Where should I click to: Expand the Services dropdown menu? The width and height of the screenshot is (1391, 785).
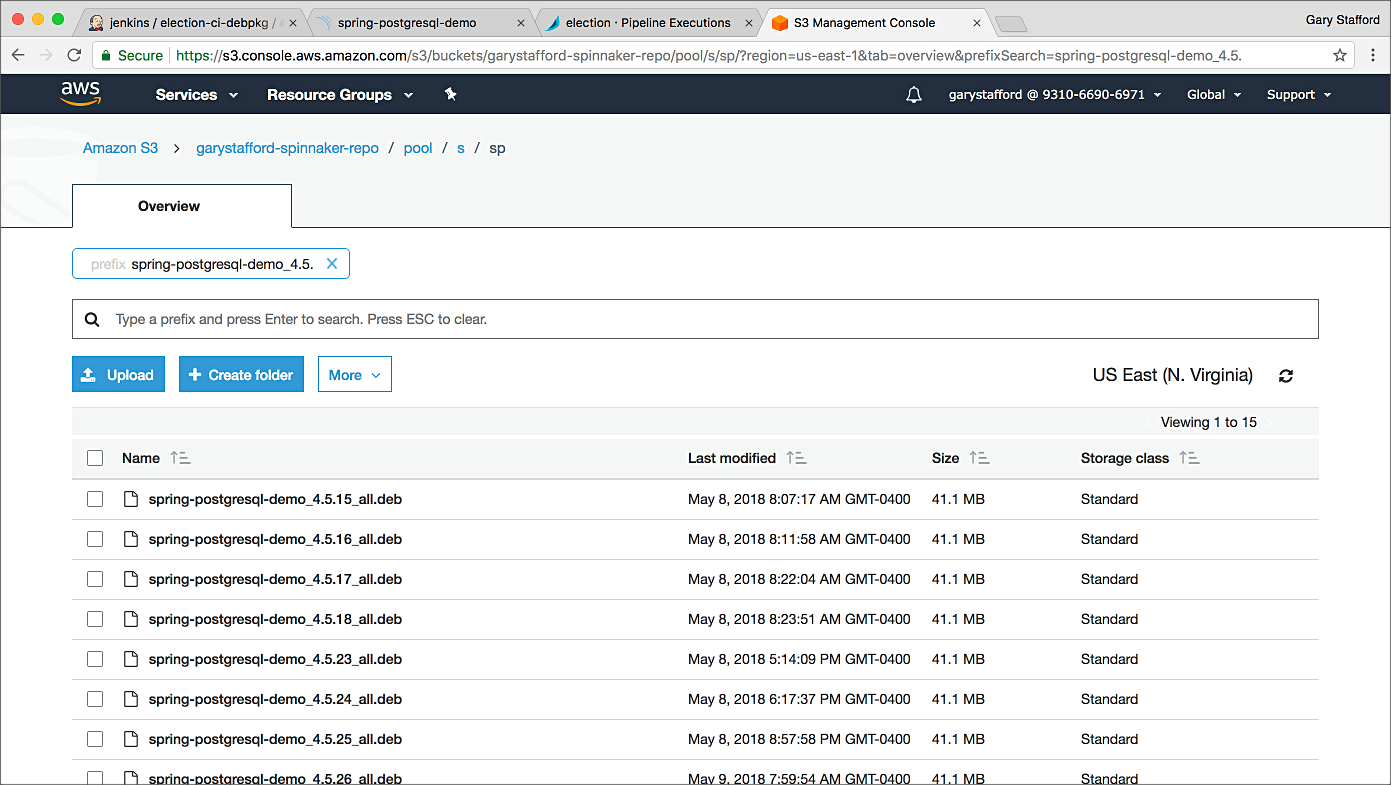coord(196,95)
